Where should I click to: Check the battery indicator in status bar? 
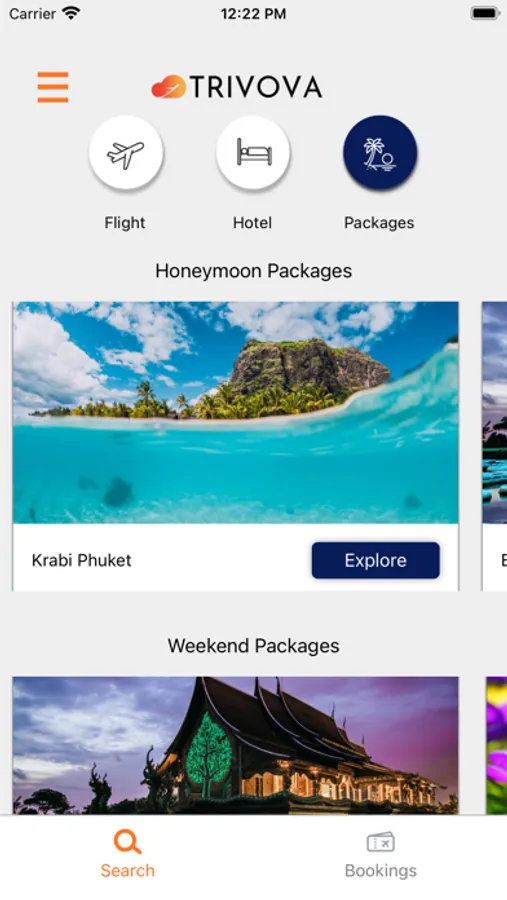pos(485,13)
